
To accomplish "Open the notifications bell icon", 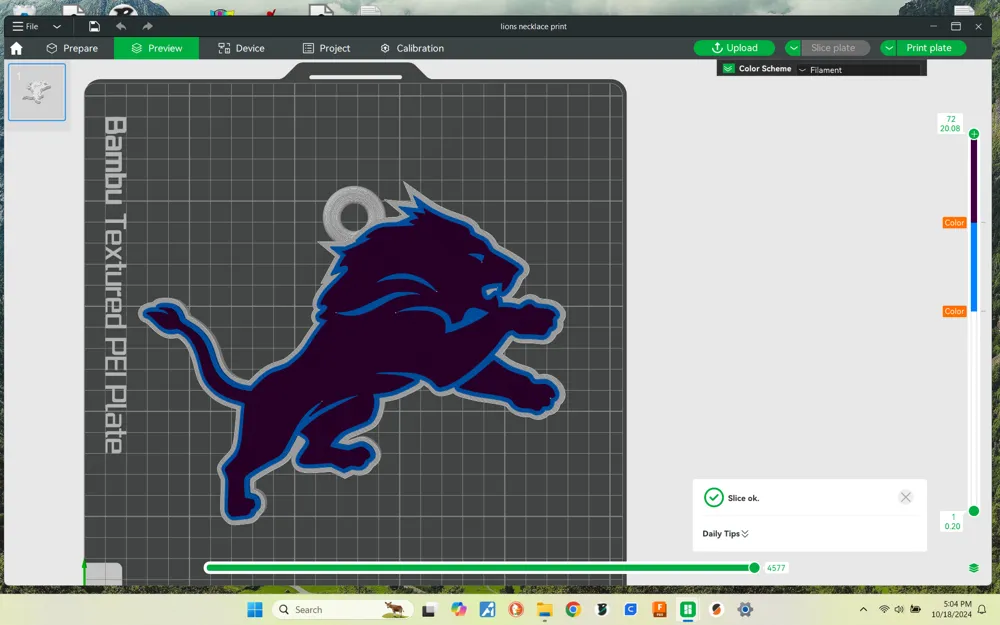I will point(982,610).
